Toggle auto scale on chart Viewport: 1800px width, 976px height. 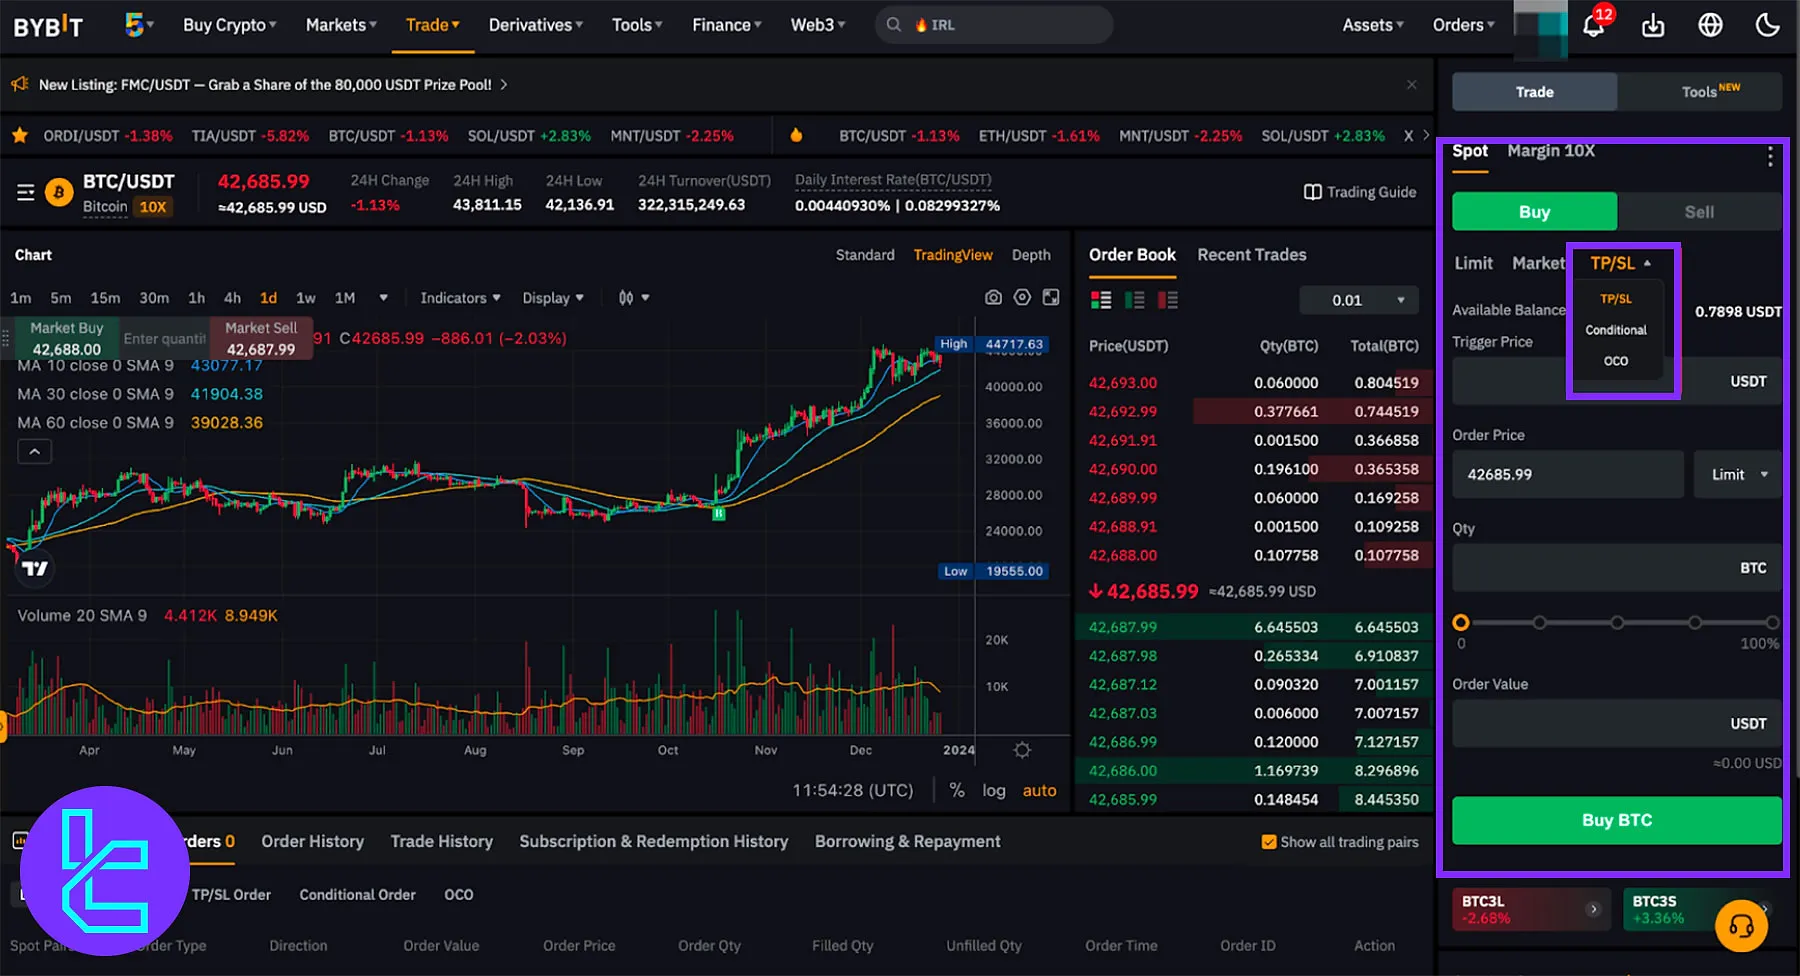coord(1039,790)
